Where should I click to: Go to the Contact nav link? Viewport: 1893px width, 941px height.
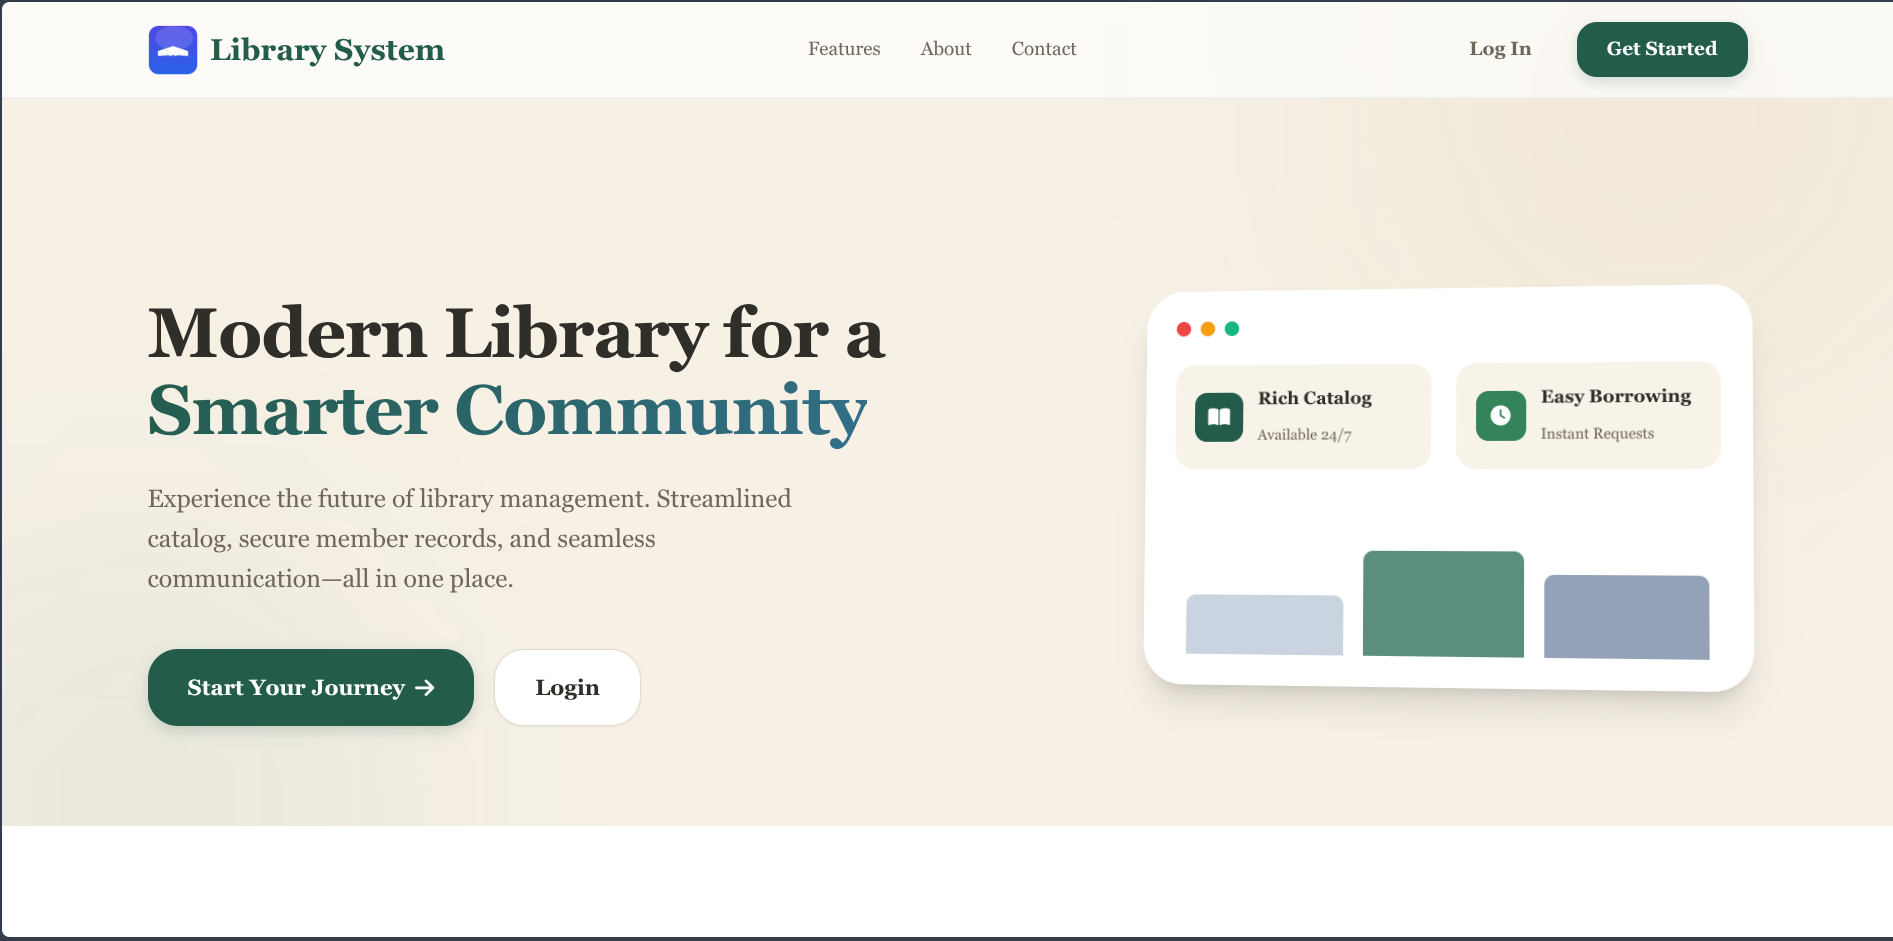pyautogui.click(x=1044, y=49)
